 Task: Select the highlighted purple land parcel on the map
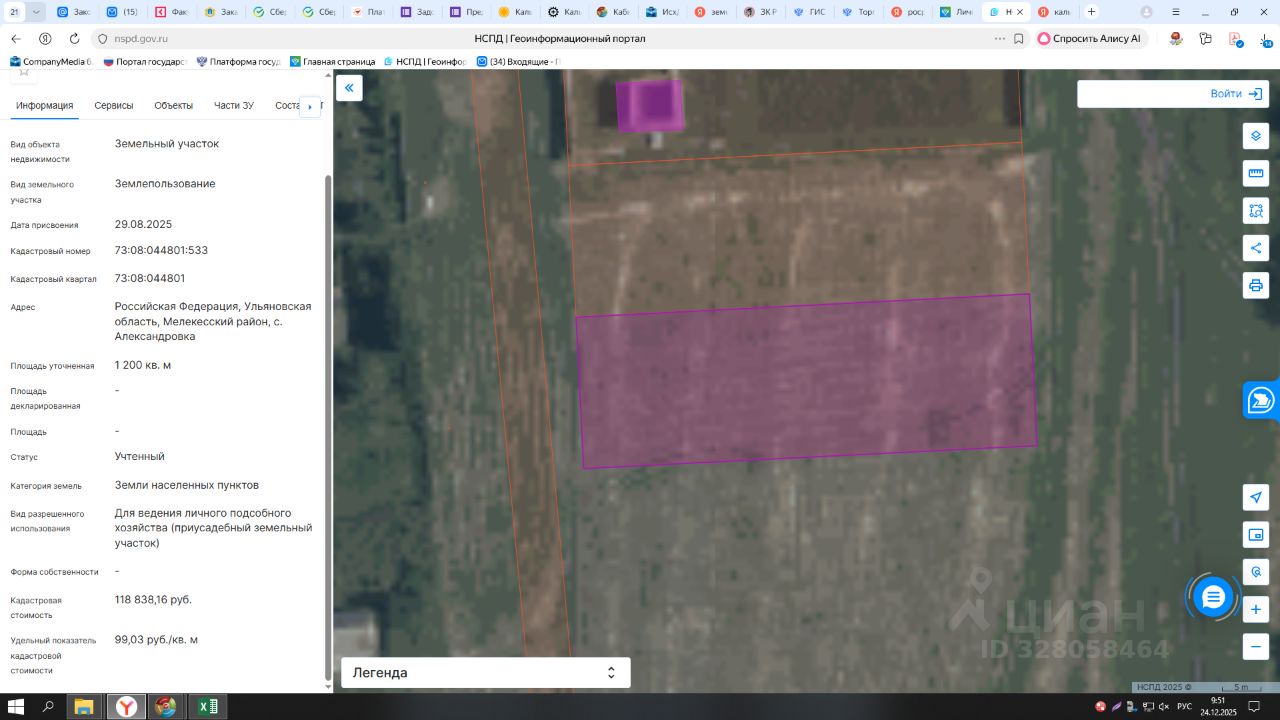pos(806,381)
